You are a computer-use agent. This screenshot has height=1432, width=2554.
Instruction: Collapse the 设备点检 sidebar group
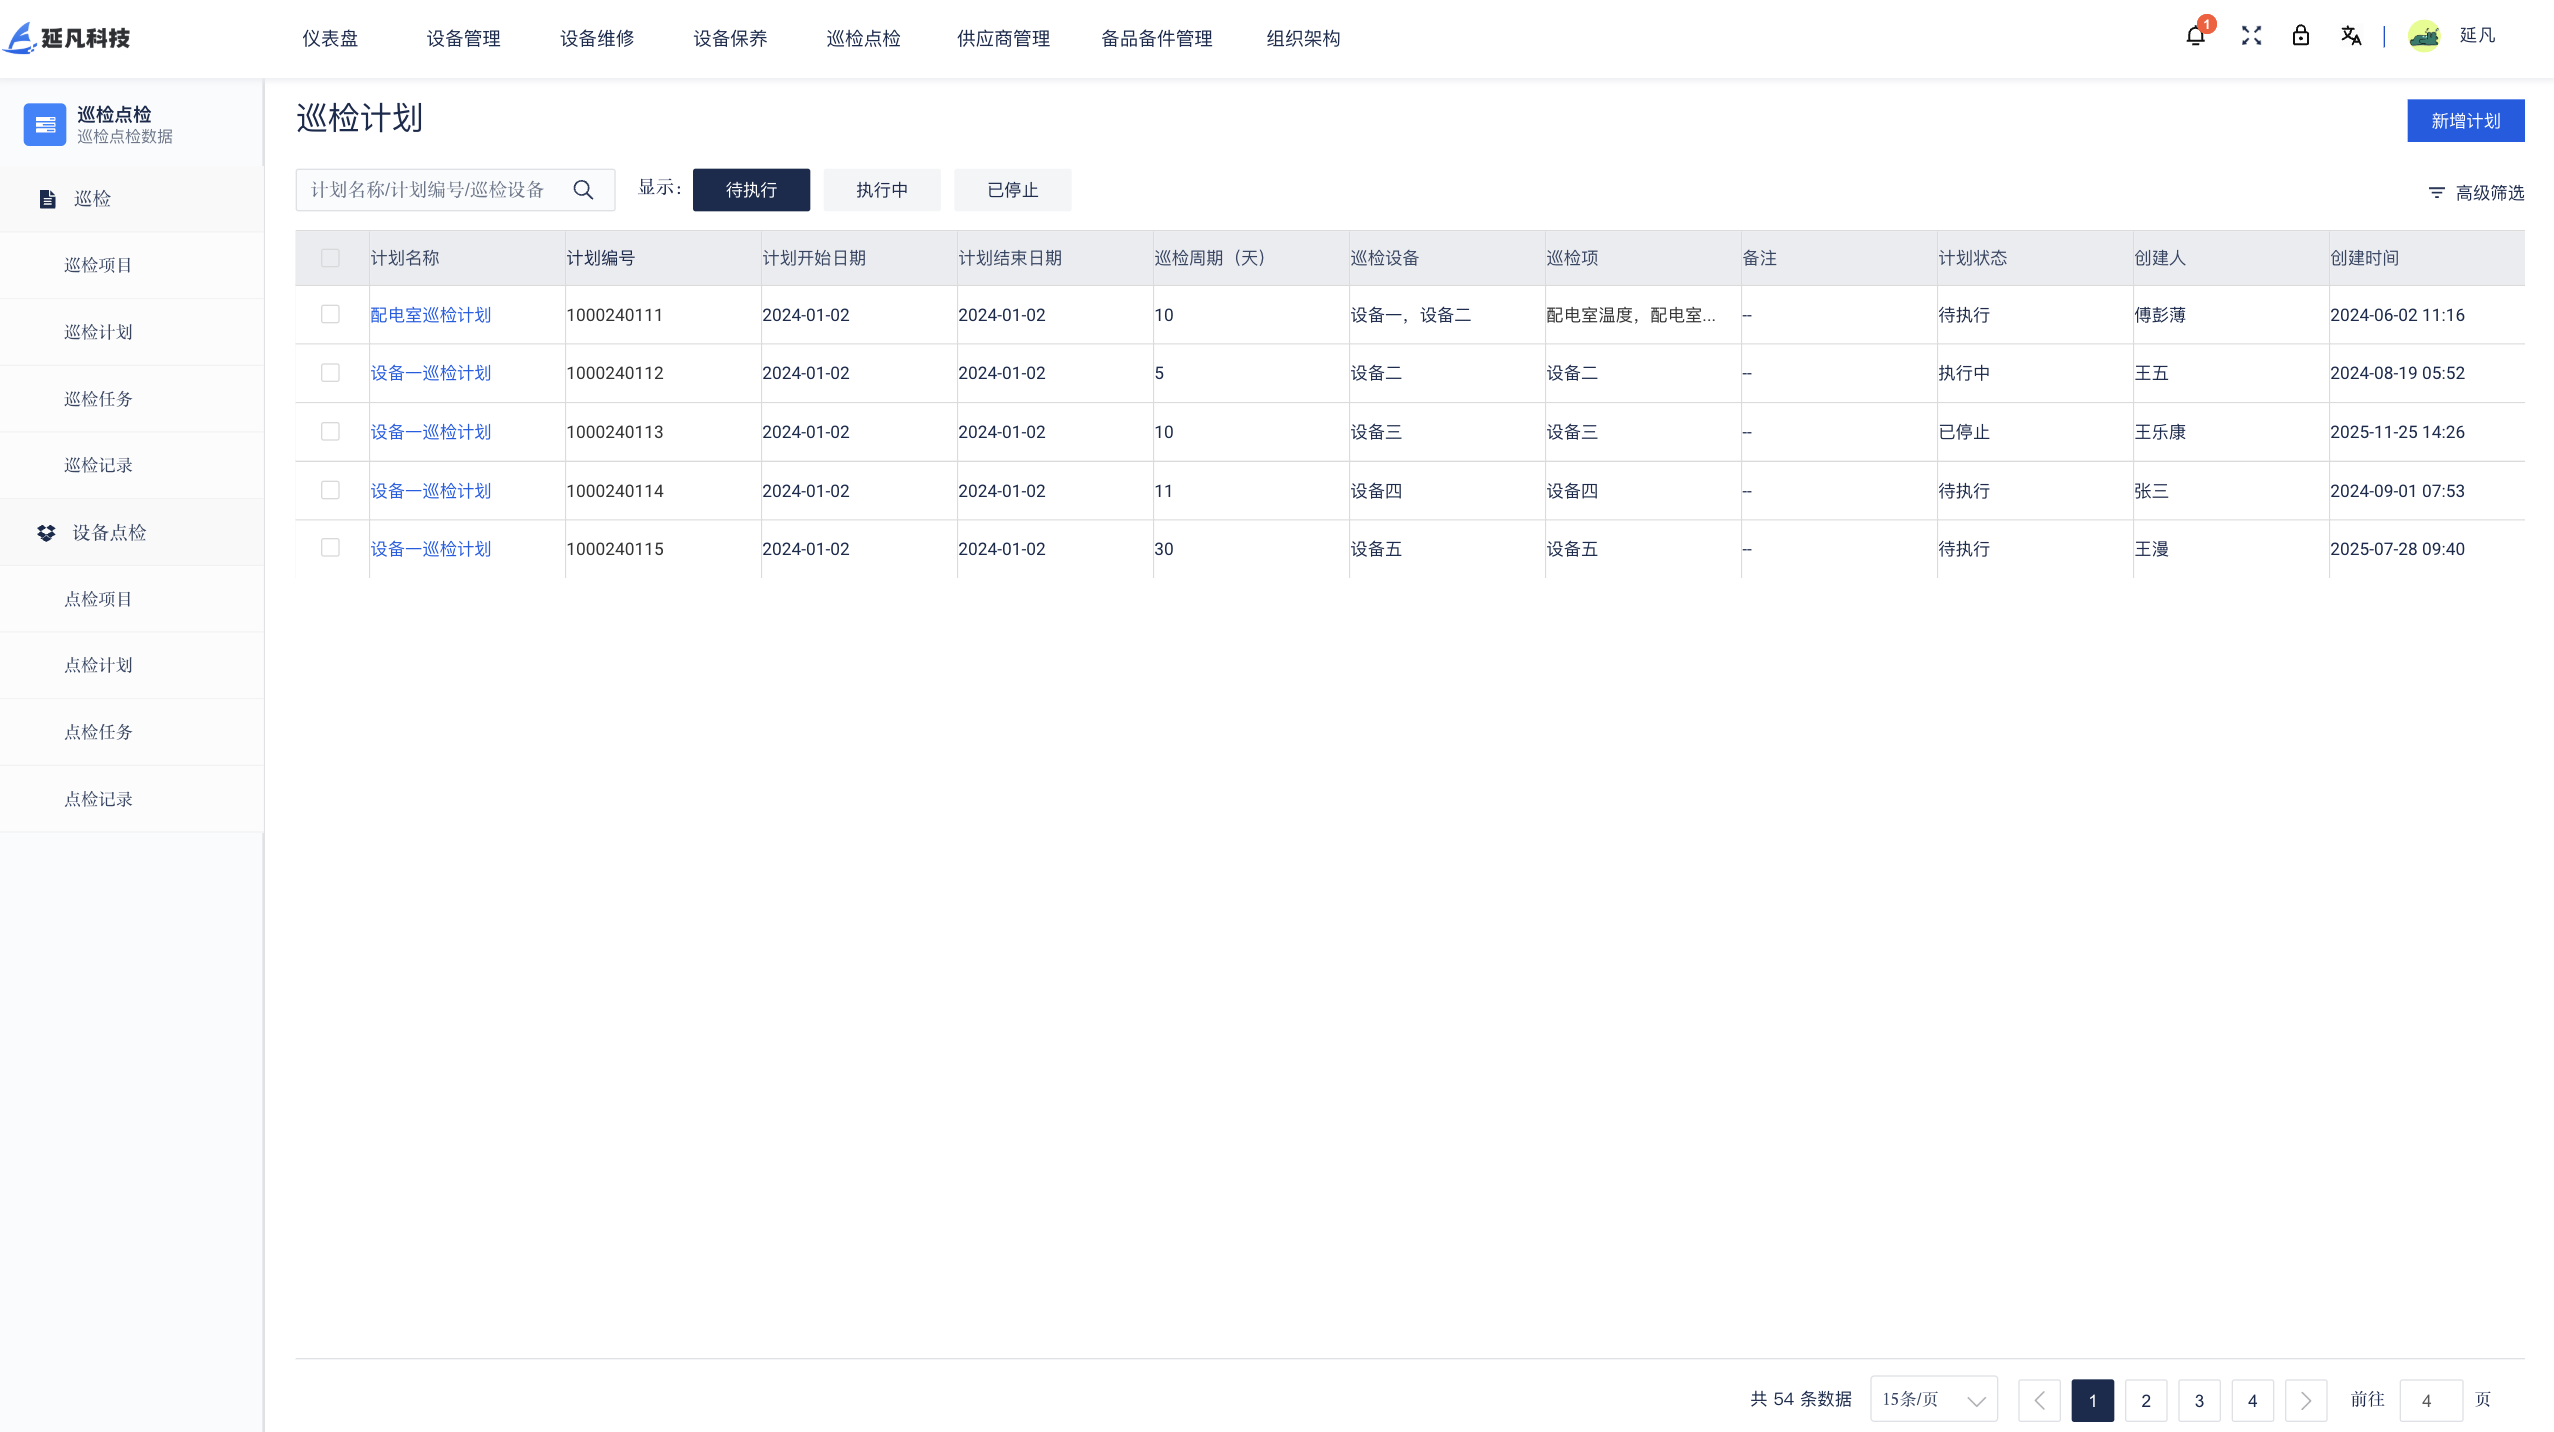click(x=108, y=533)
